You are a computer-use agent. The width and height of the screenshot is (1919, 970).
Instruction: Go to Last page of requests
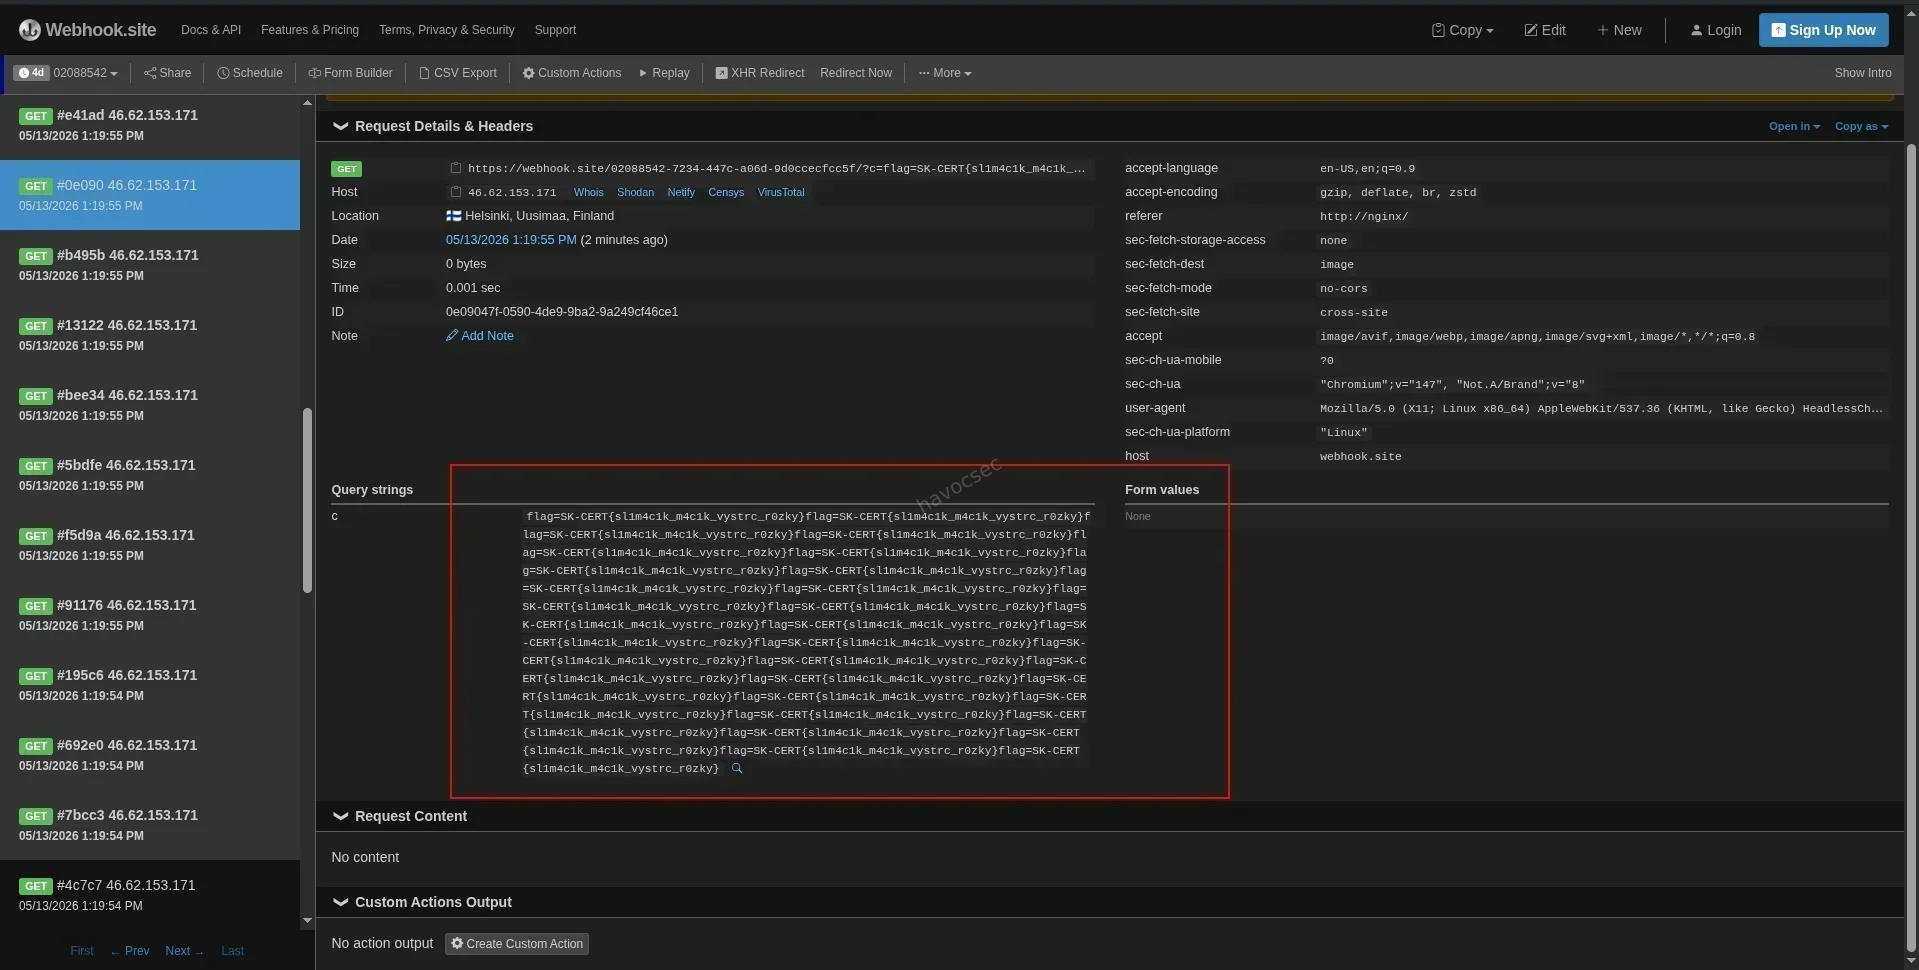point(232,951)
